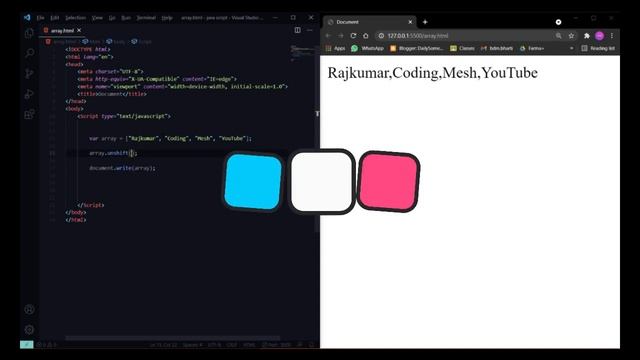
Task: Click the Chrome address bar URL
Action: tap(418, 36)
